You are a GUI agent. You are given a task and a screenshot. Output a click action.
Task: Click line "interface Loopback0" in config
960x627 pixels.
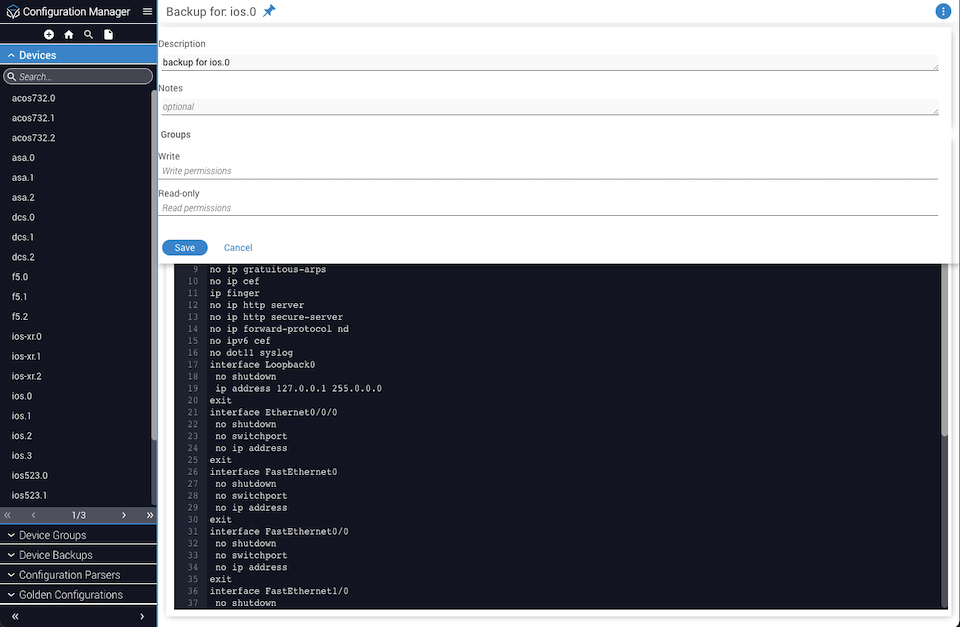point(263,364)
